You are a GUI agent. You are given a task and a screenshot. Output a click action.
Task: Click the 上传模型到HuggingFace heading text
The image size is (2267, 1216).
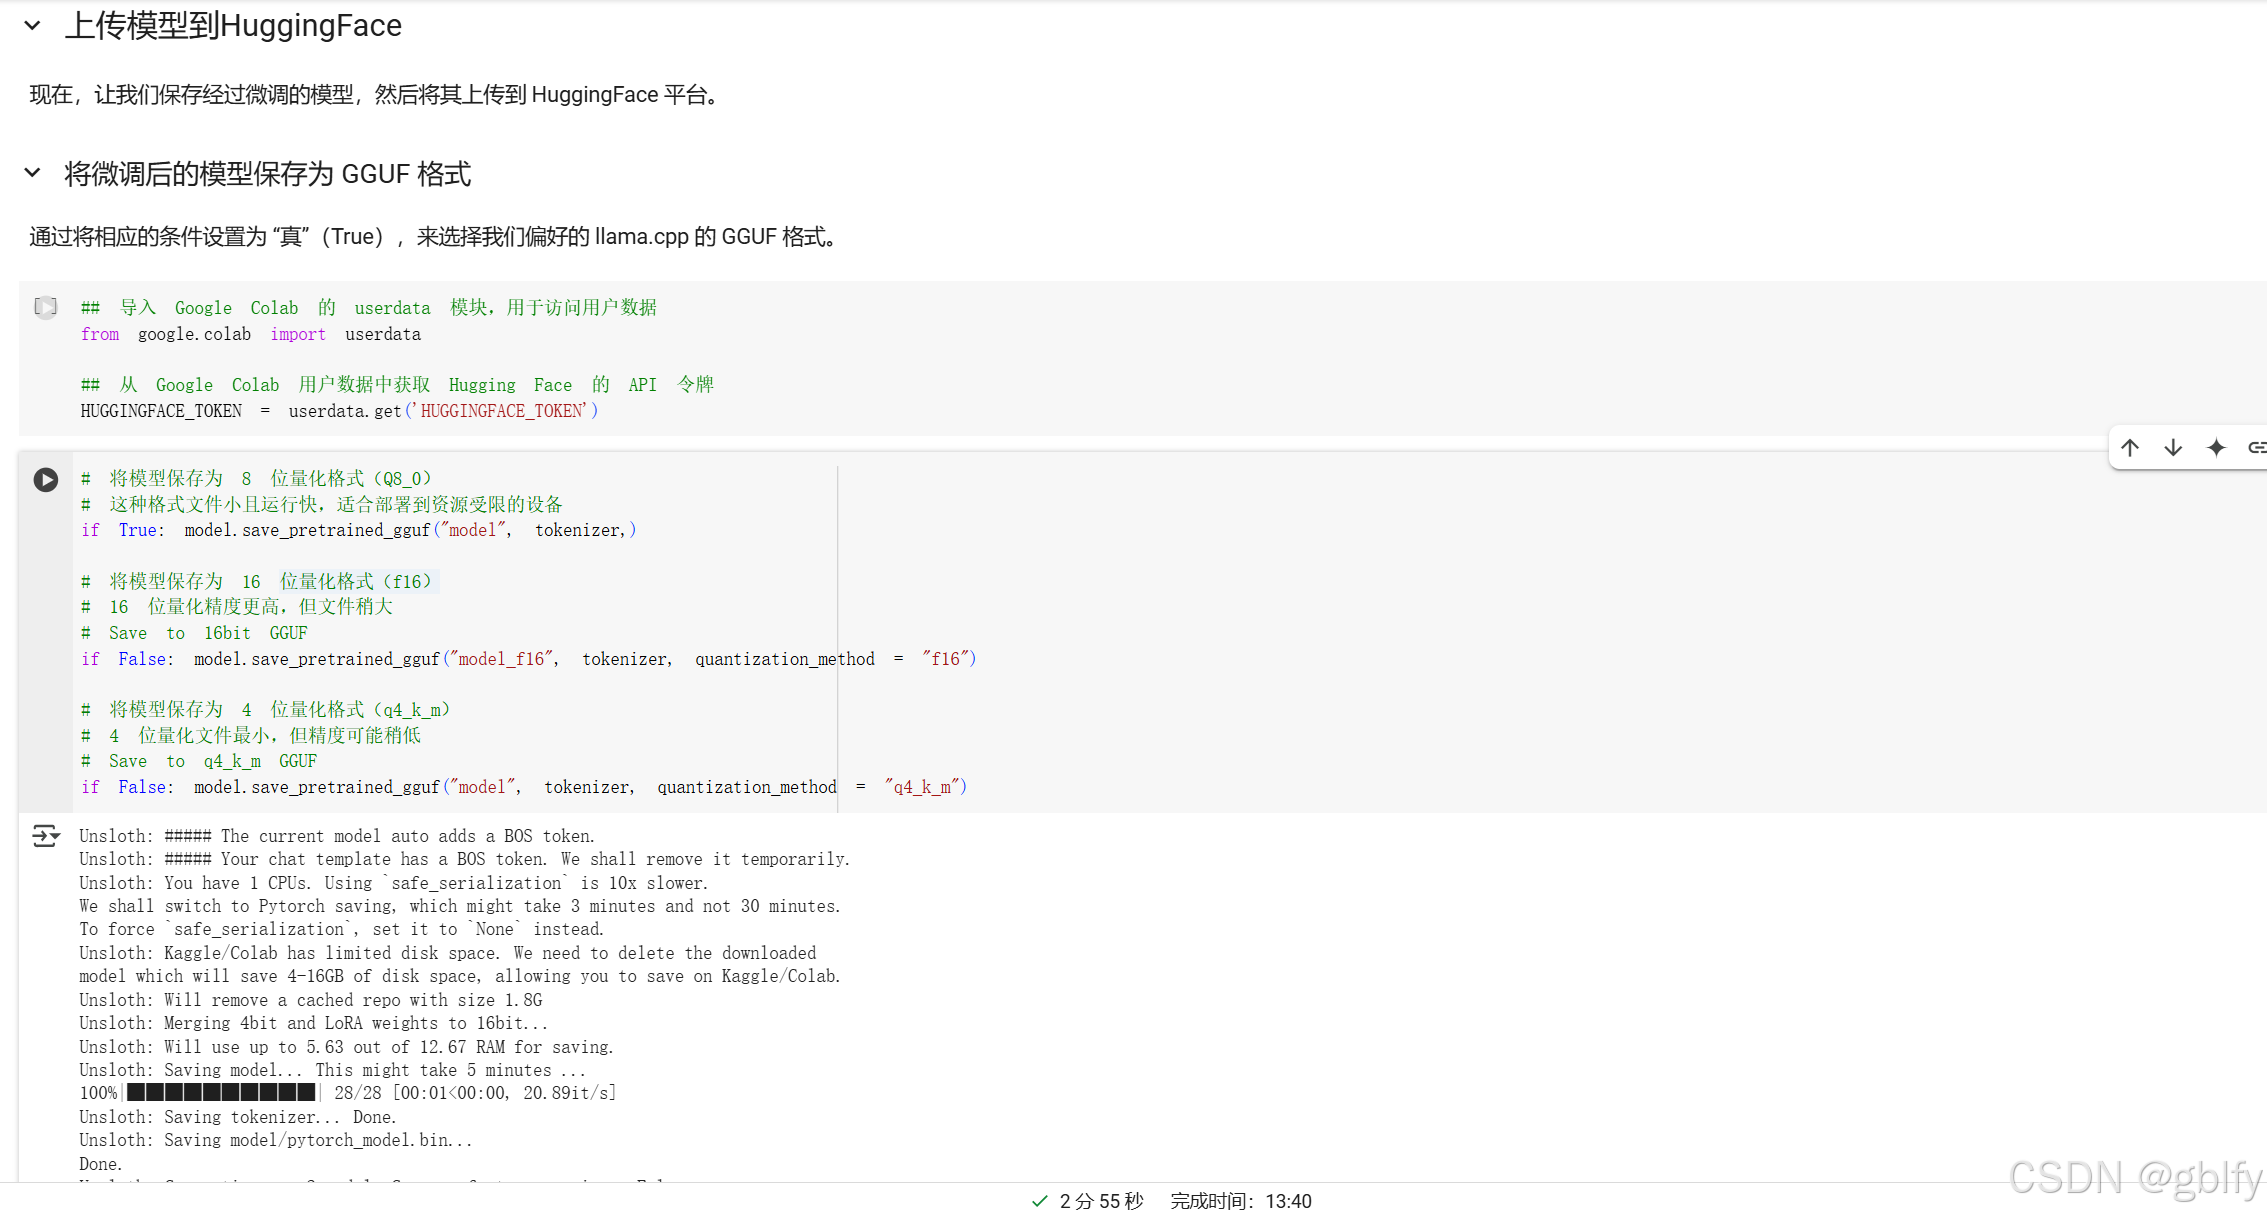click(233, 26)
